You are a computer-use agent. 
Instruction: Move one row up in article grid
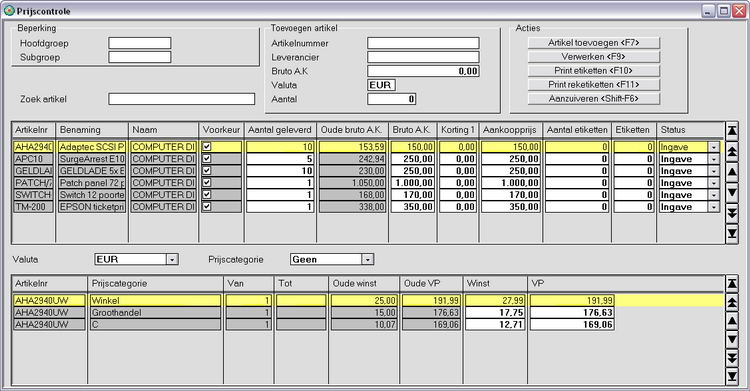(731, 172)
